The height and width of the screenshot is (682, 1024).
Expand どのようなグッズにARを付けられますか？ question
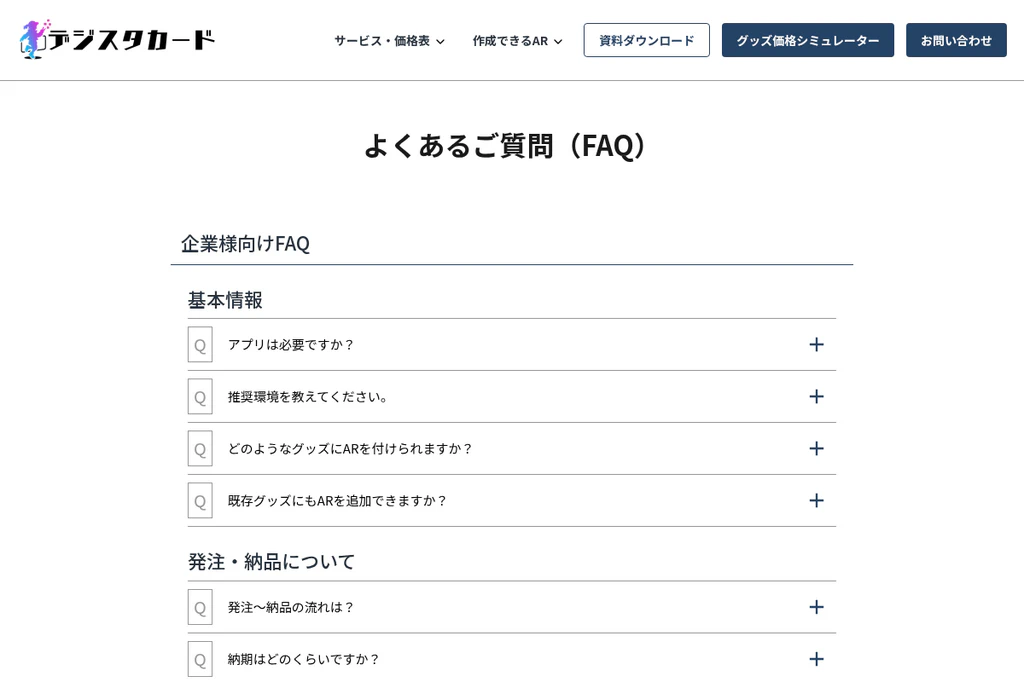(x=512, y=449)
